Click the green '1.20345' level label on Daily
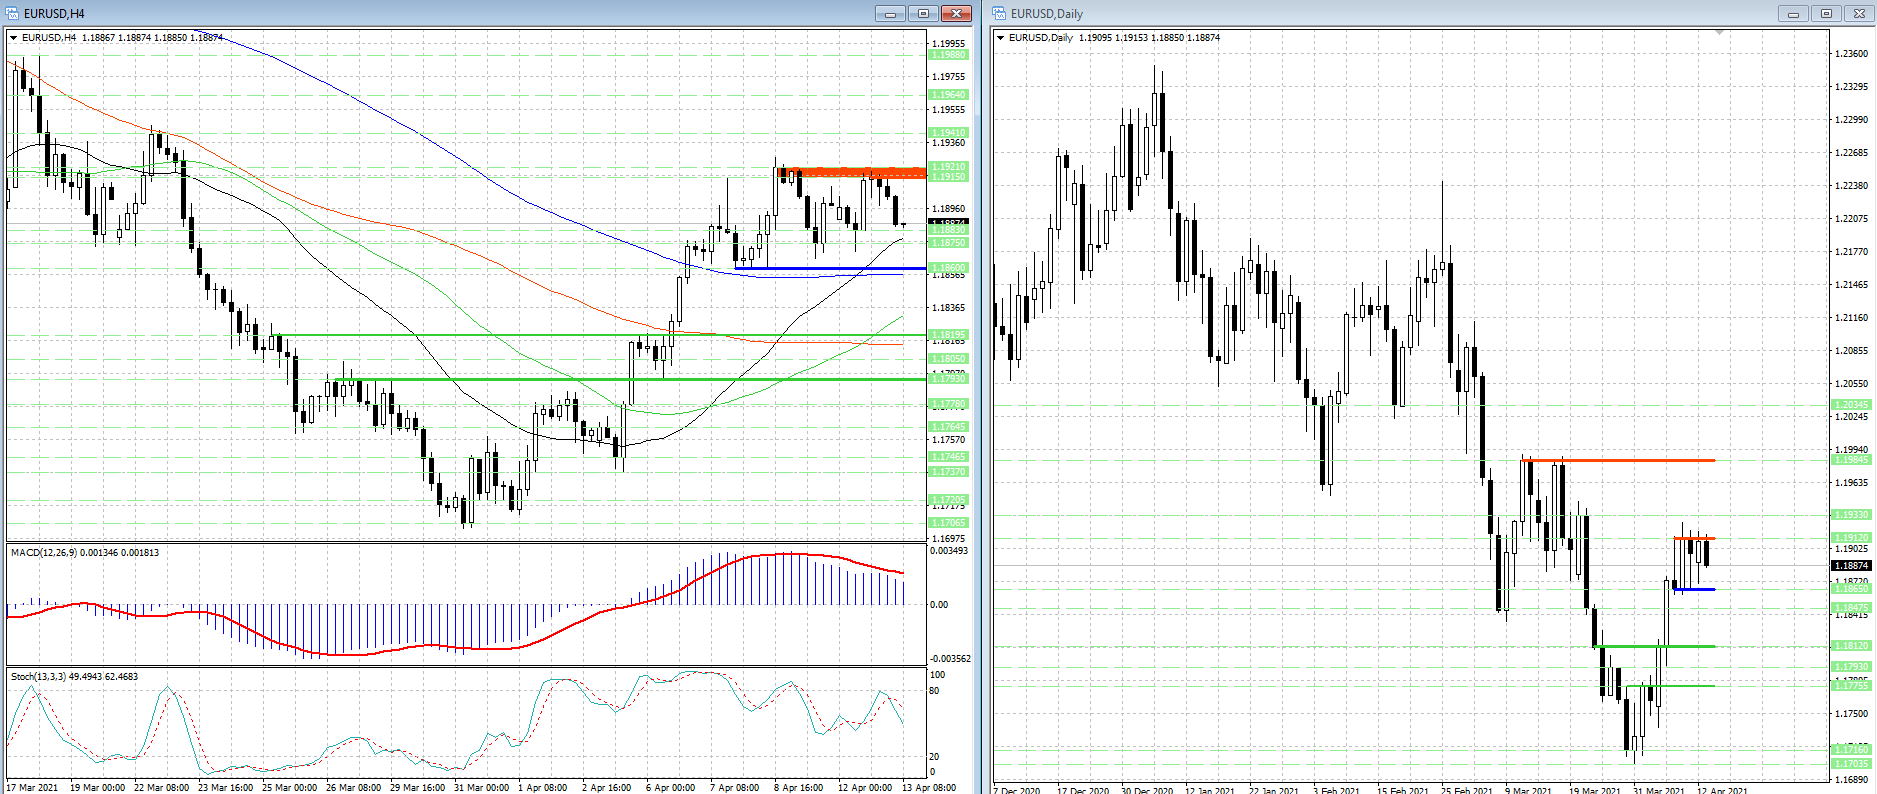 click(x=1851, y=405)
